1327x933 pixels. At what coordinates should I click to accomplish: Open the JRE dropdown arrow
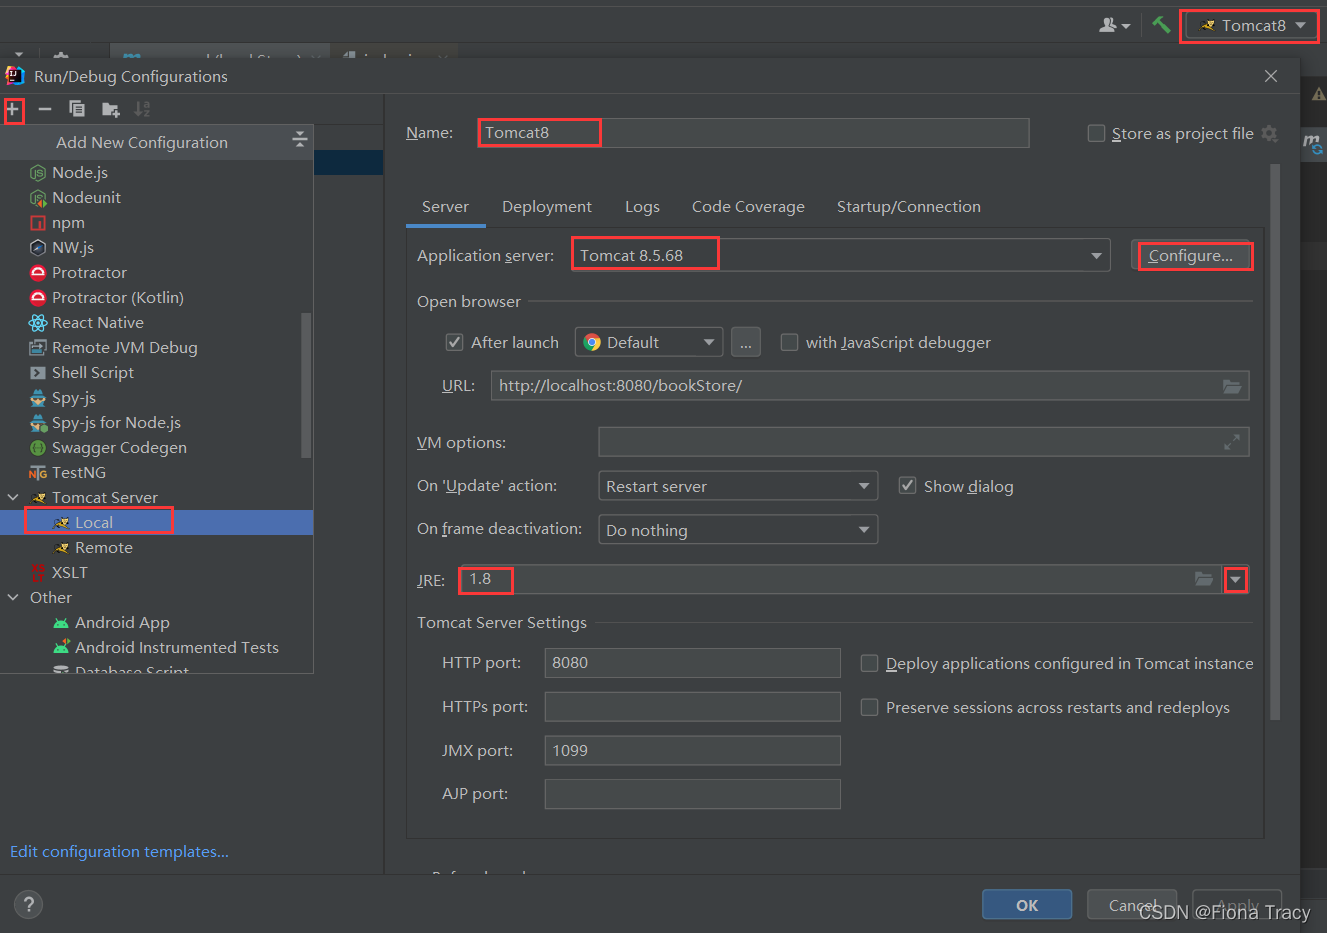[x=1236, y=580]
